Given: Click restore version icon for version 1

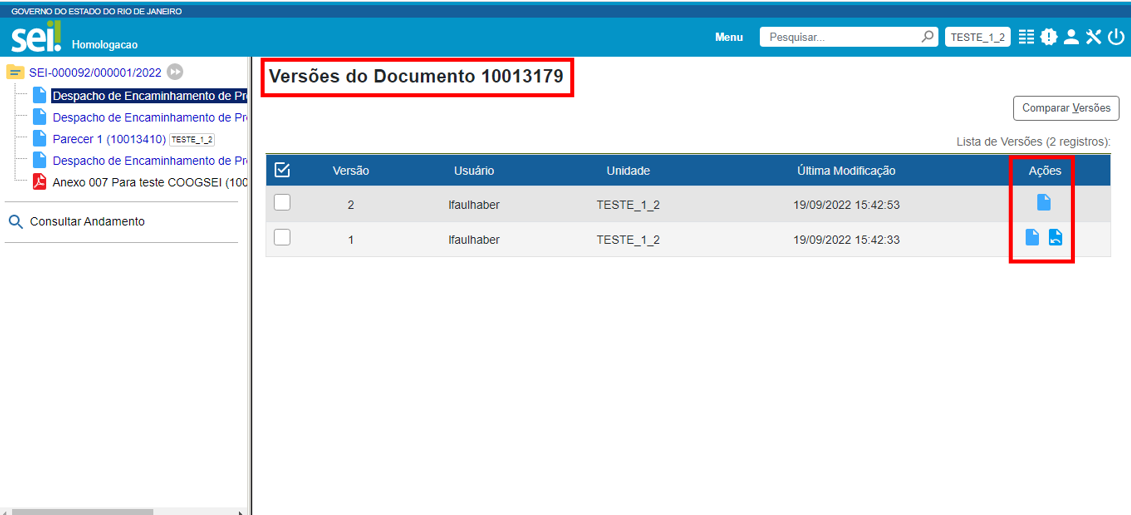Looking at the screenshot, I should pos(1055,238).
